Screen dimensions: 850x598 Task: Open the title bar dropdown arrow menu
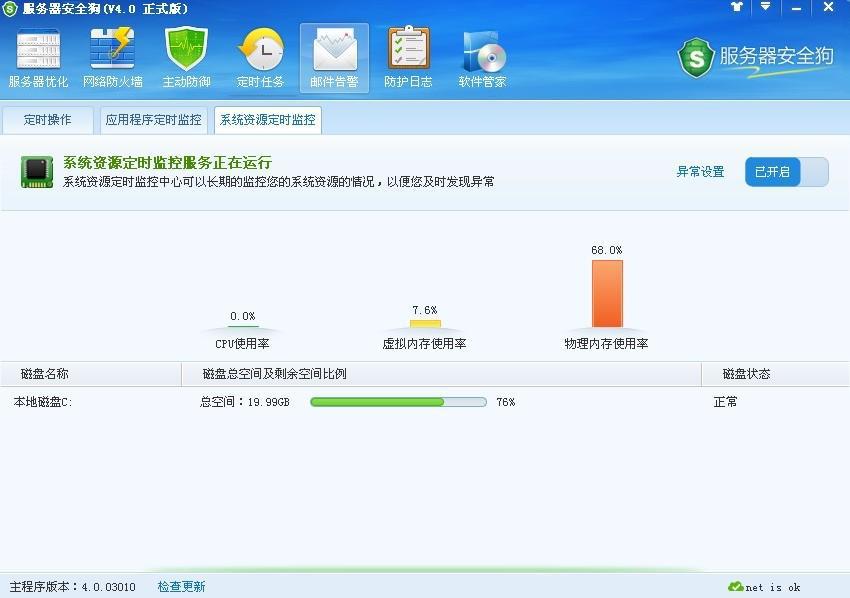point(764,9)
